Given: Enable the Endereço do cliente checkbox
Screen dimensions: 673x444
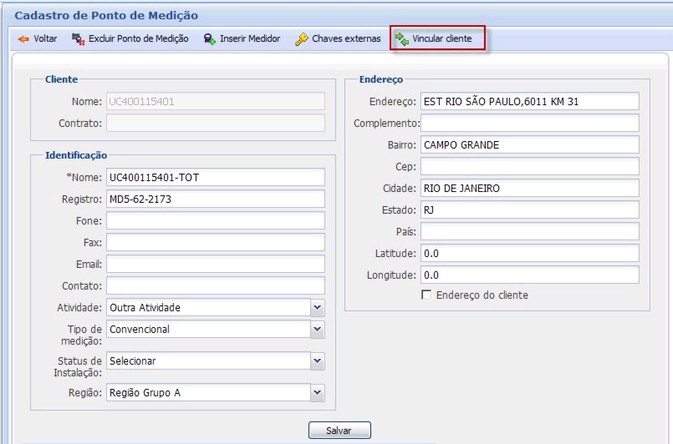Looking at the screenshot, I should coord(427,295).
